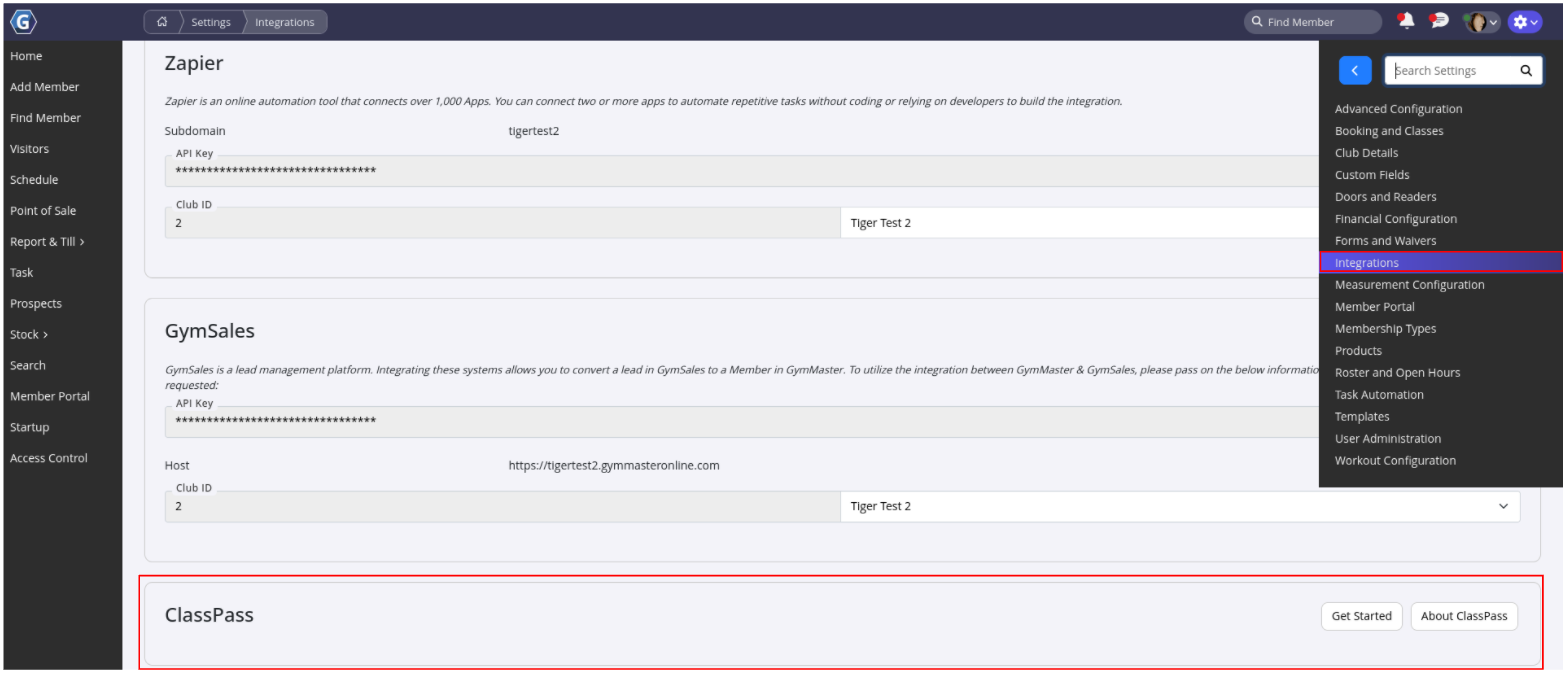The width and height of the screenshot is (1565, 676).
Task: Open the Zapier club dropdown showing Tiger Test 2
Action: pyautogui.click(x=1080, y=223)
